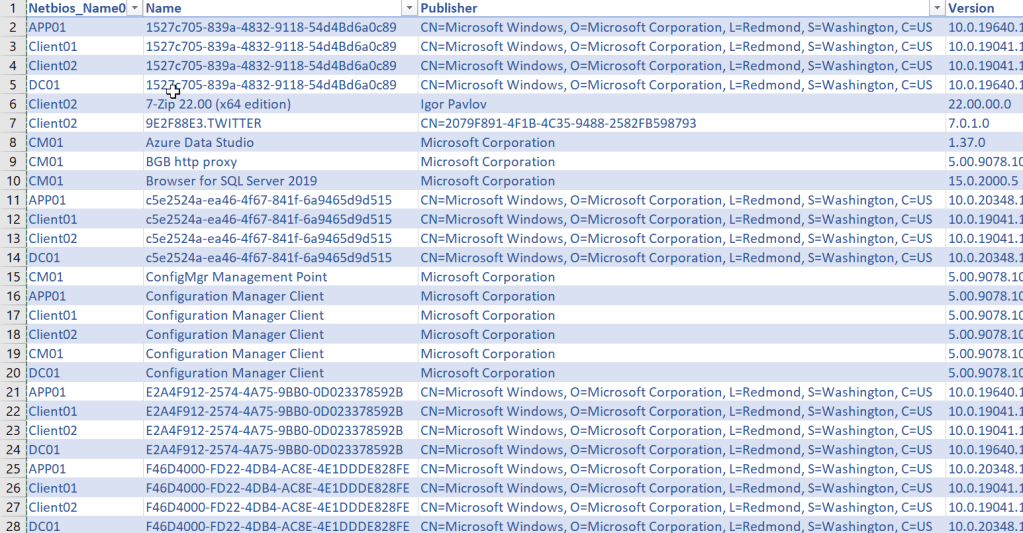The image size is (1023, 533).
Task: Click the CN=2079F891 publisher cell
Action: pos(558,123)
